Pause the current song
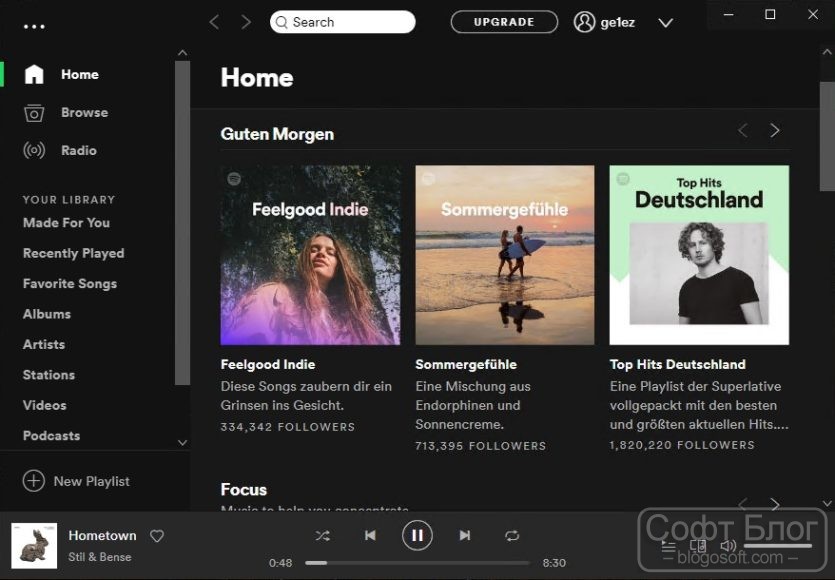Viewport: 835px width, 580px height. (x=417, y=535)
